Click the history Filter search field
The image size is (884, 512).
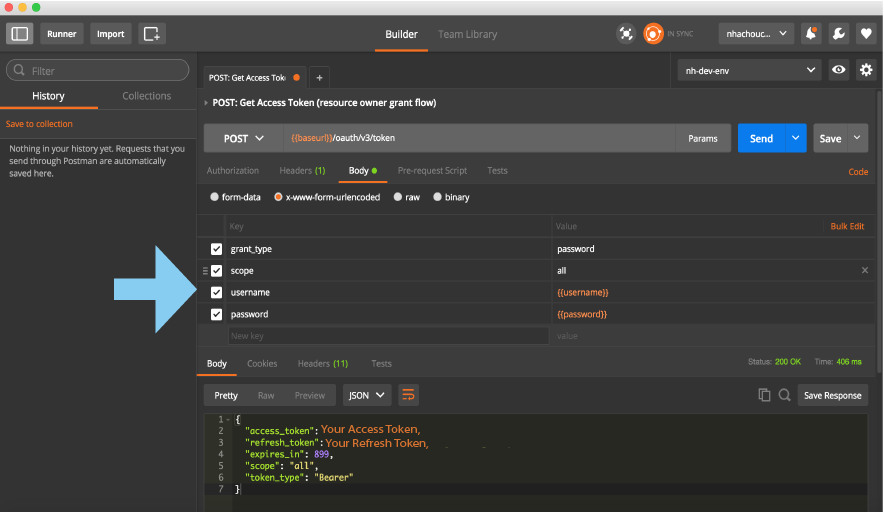98,71
